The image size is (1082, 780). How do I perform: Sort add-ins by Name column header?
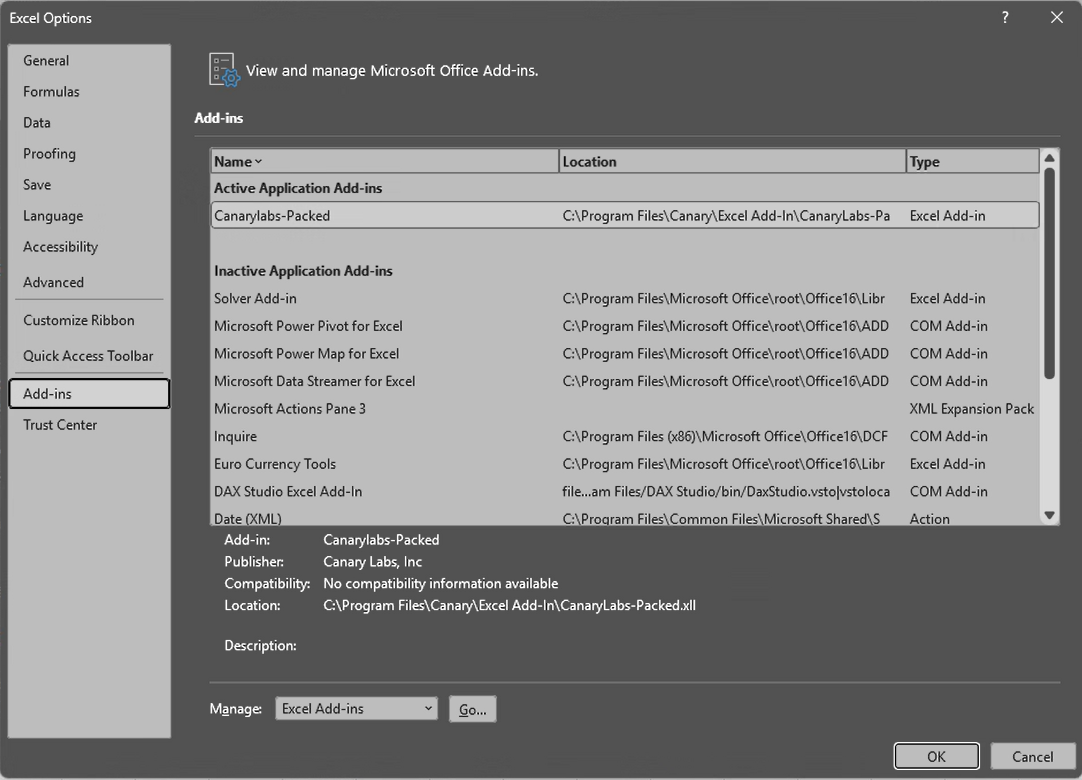point(384,162)
